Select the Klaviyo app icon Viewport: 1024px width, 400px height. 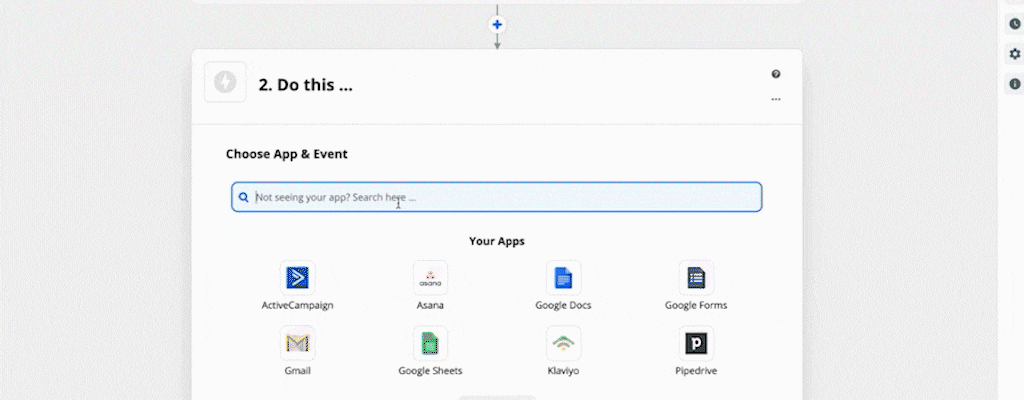pyautogui.click(x=564, y=343)
